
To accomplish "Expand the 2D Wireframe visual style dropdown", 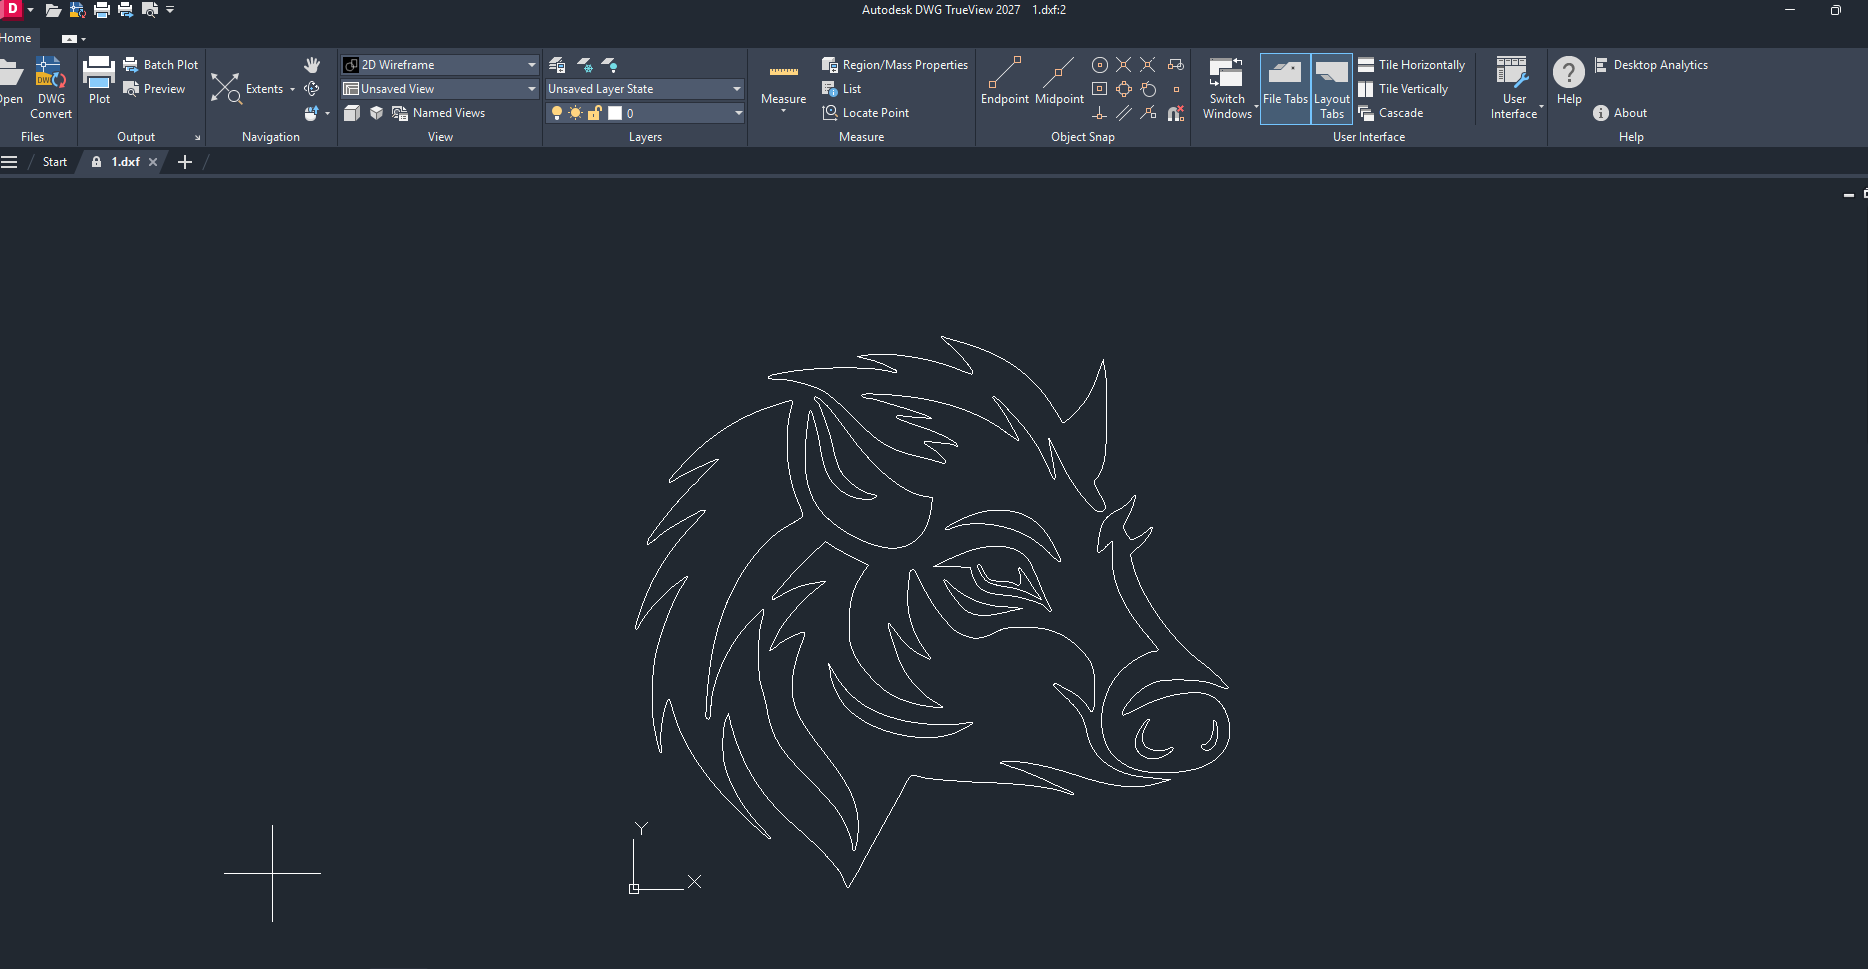I will coord(531,65).
